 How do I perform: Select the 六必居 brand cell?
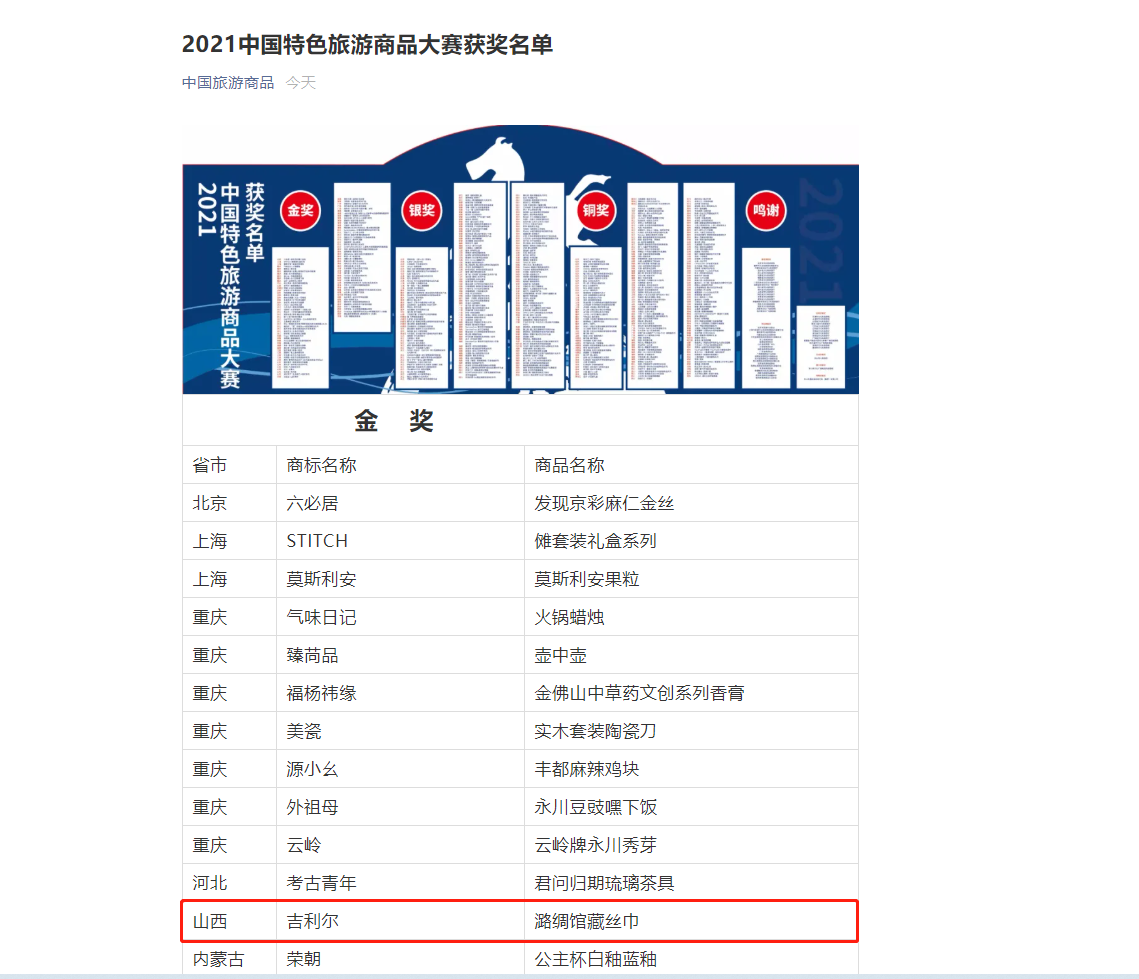(x=400, y=503)
